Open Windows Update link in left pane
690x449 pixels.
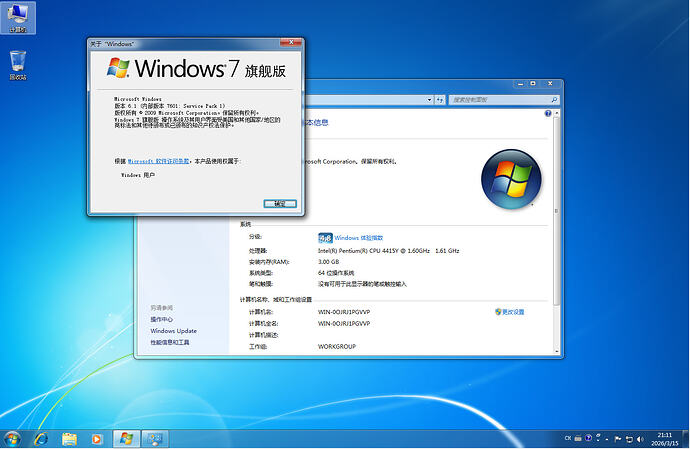(173, 331)
